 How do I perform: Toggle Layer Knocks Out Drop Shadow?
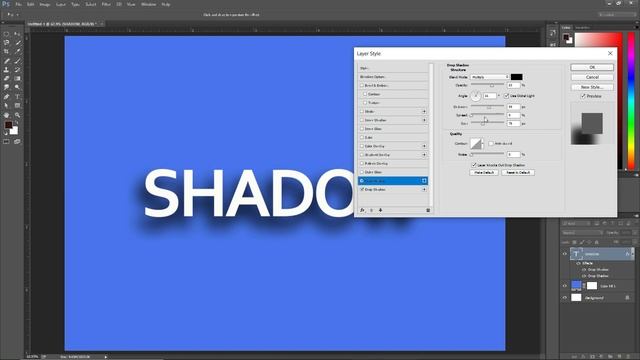(474, 165)
